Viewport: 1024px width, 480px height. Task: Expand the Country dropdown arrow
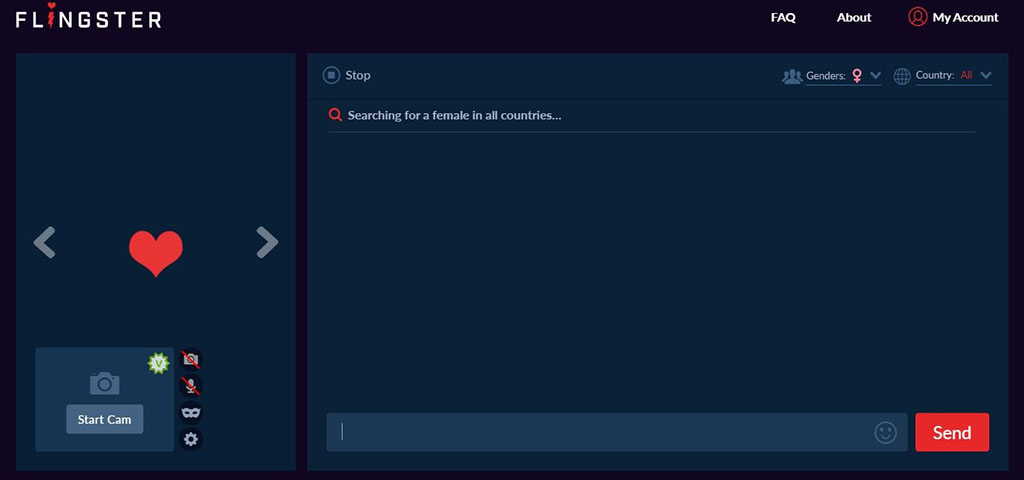pos(986,75)
